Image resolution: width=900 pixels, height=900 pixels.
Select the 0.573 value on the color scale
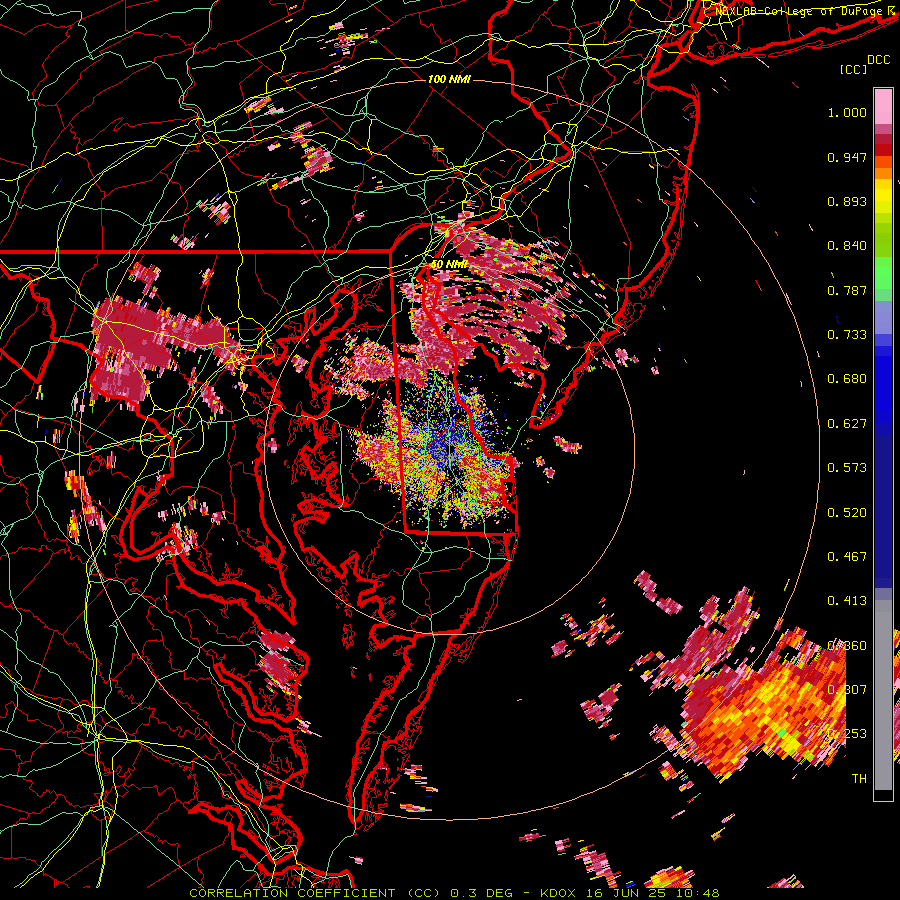[847, 468]
